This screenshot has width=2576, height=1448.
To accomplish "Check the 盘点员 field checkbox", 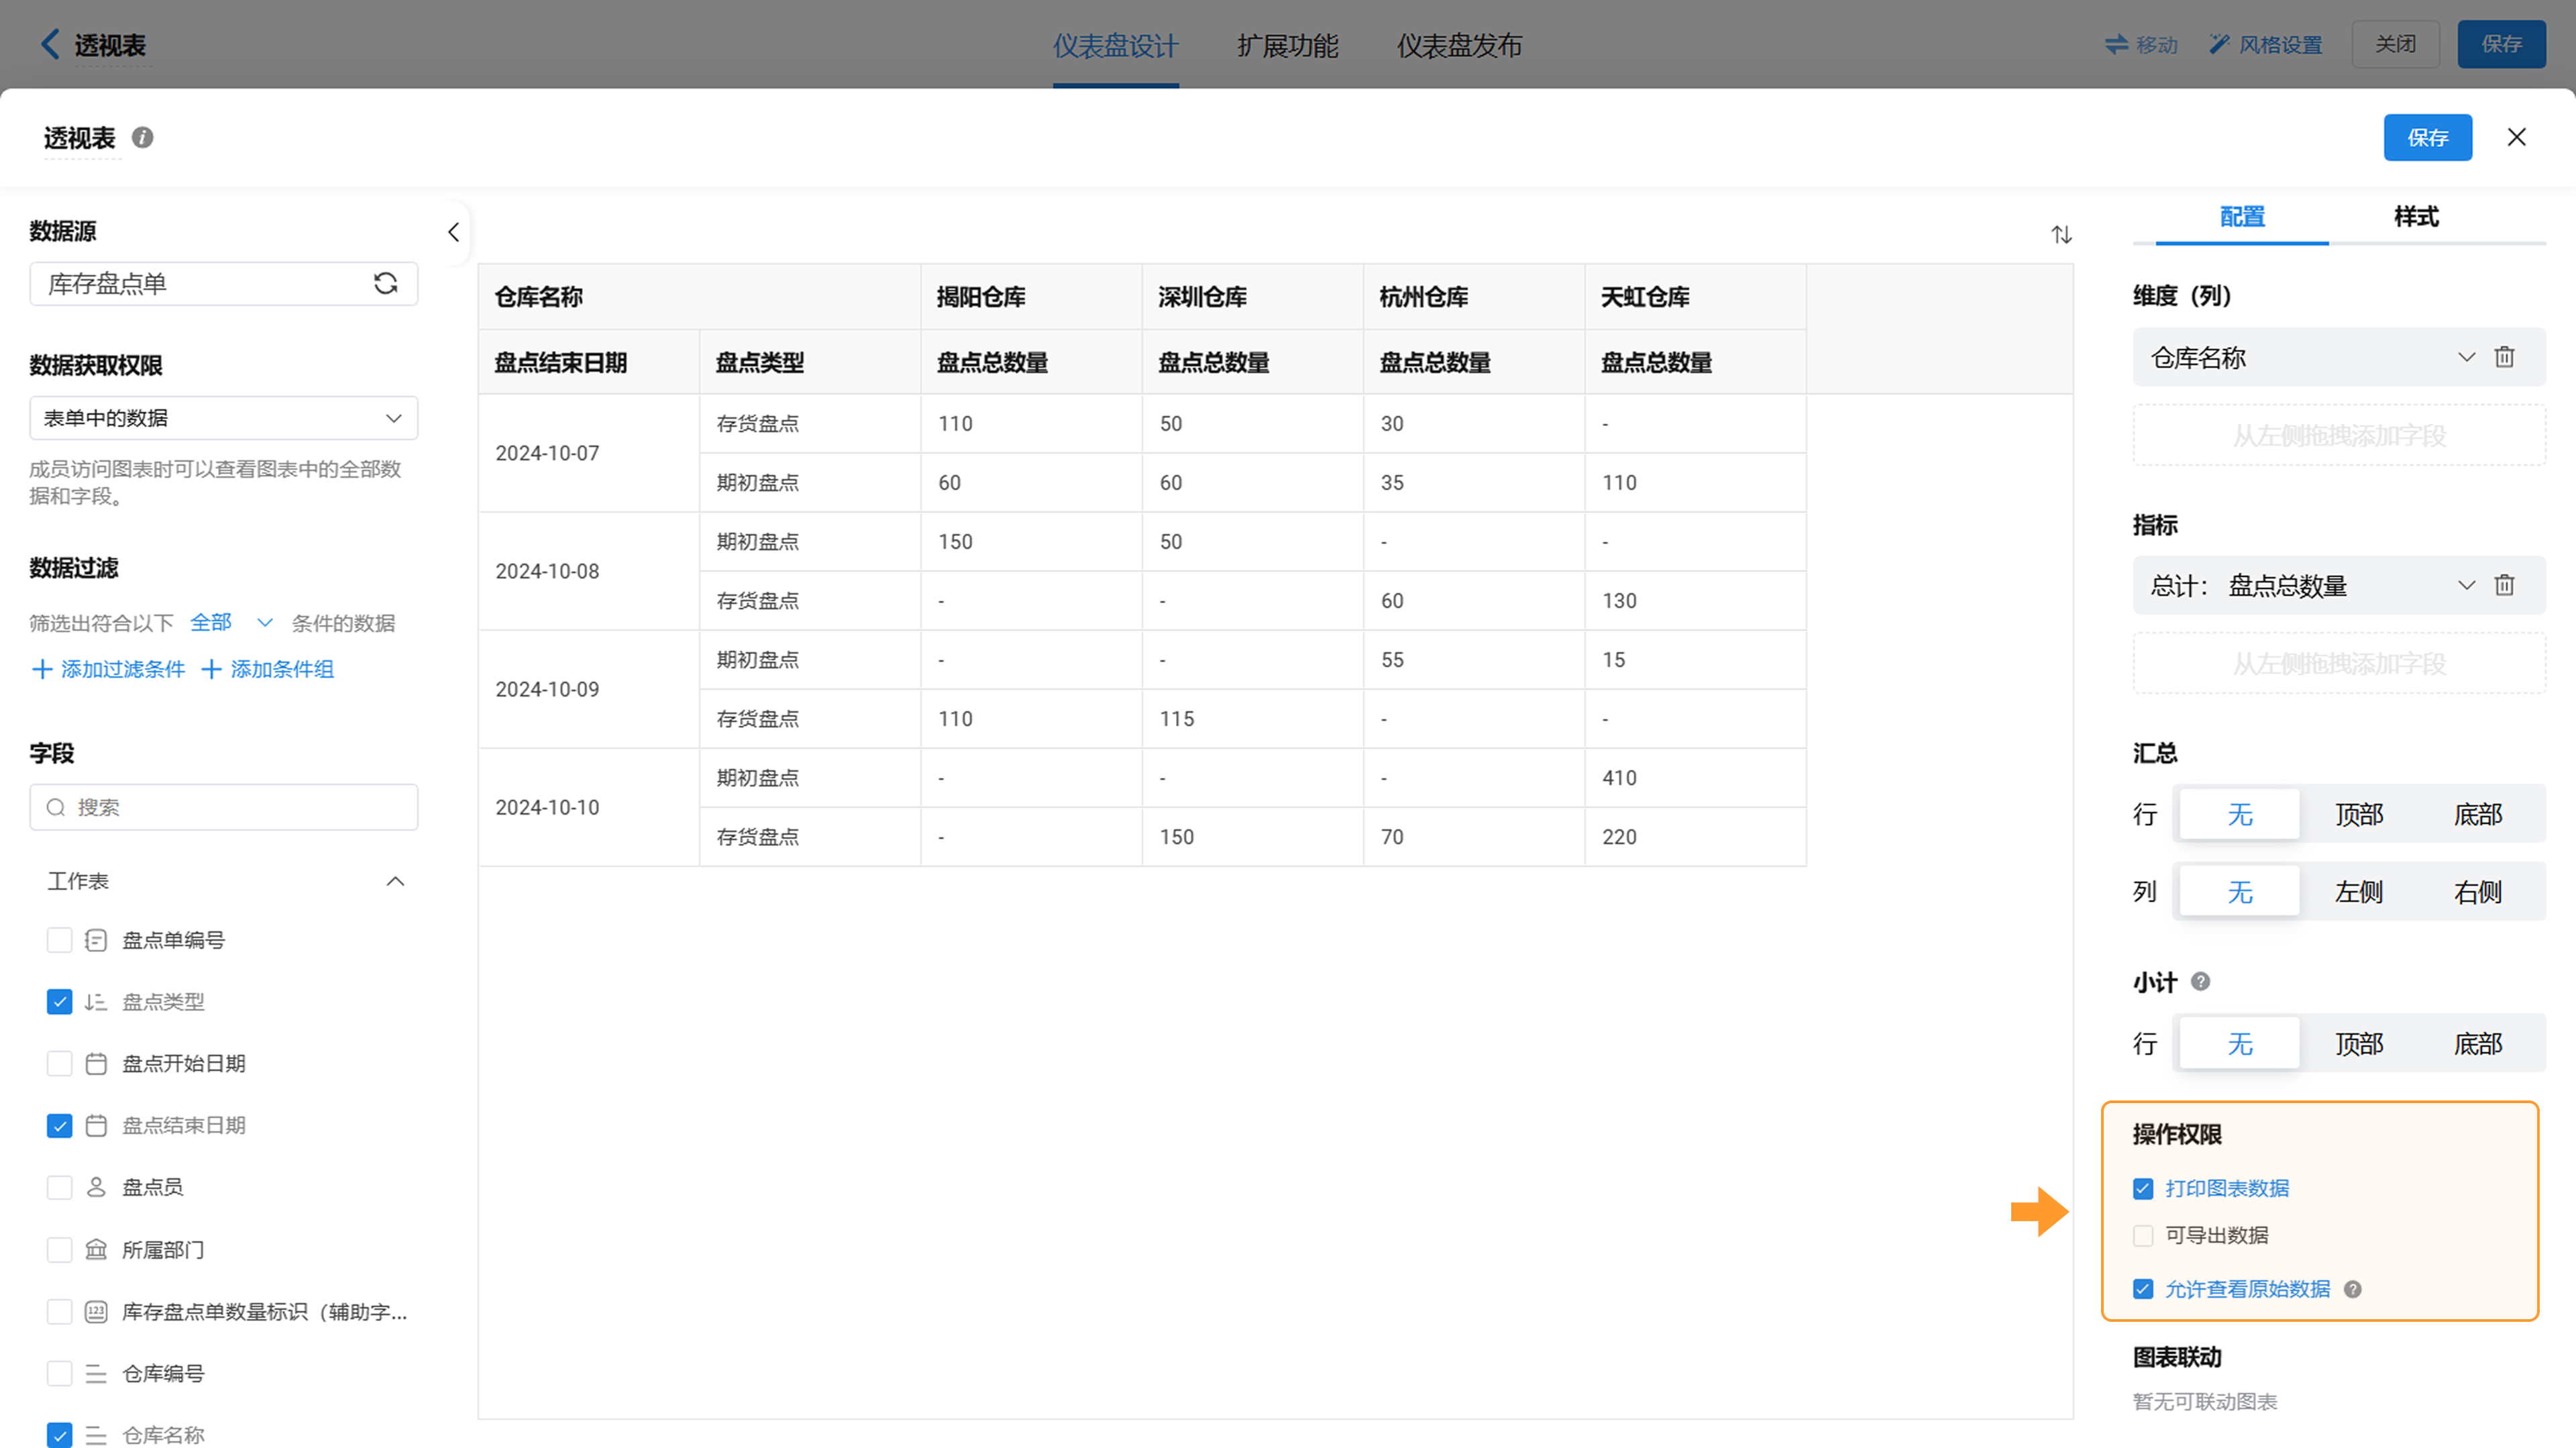I will click(x=60, y=1187).
